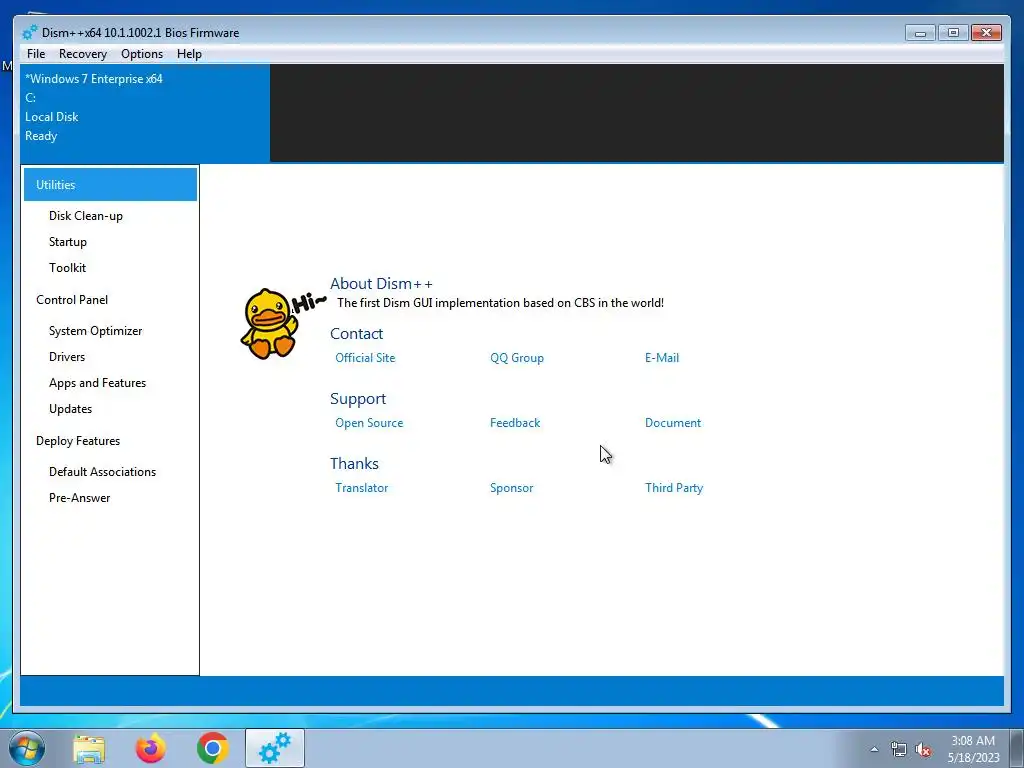Open the Windows Start menu orb
This screenshot has width=1024, height=768.
(x=27, y=748)
